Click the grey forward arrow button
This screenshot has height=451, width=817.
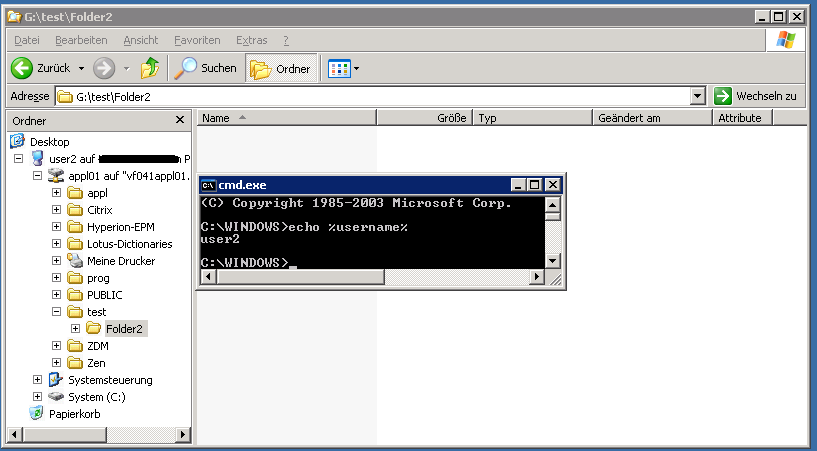104,68
